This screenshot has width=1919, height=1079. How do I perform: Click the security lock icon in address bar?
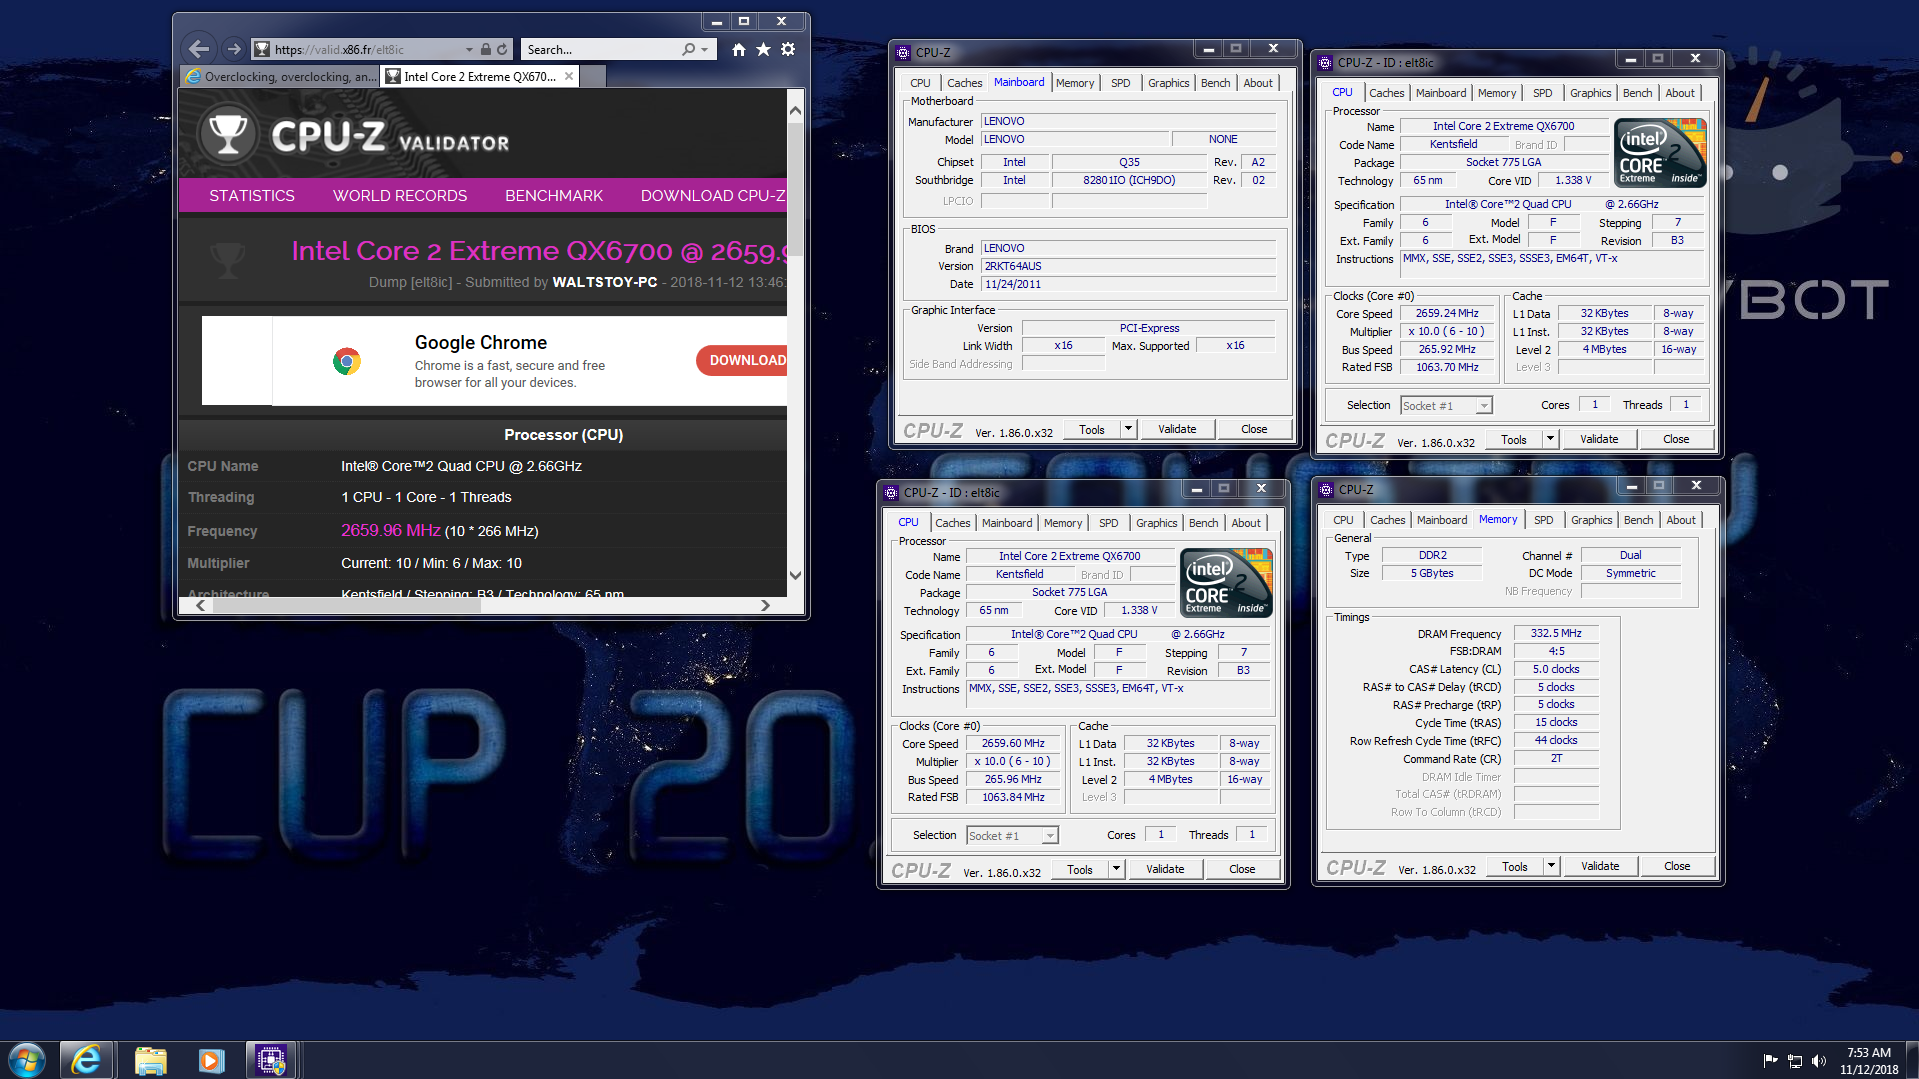485,49
